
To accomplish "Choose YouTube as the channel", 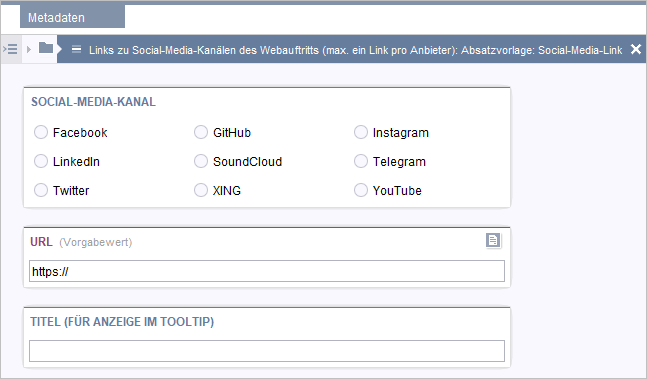I will [x=361, y=190].
